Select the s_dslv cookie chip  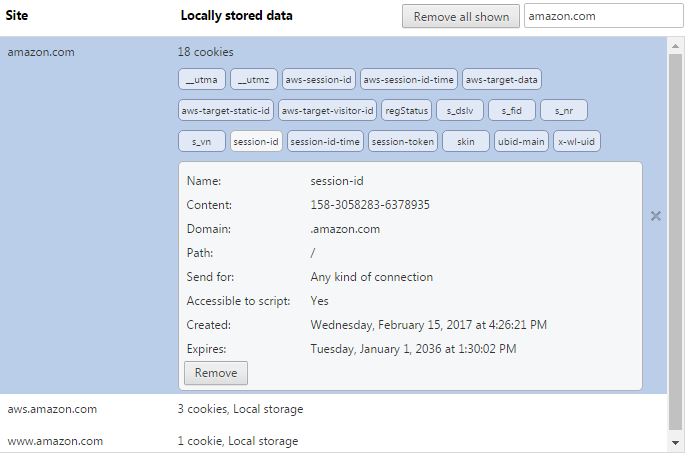460,110
